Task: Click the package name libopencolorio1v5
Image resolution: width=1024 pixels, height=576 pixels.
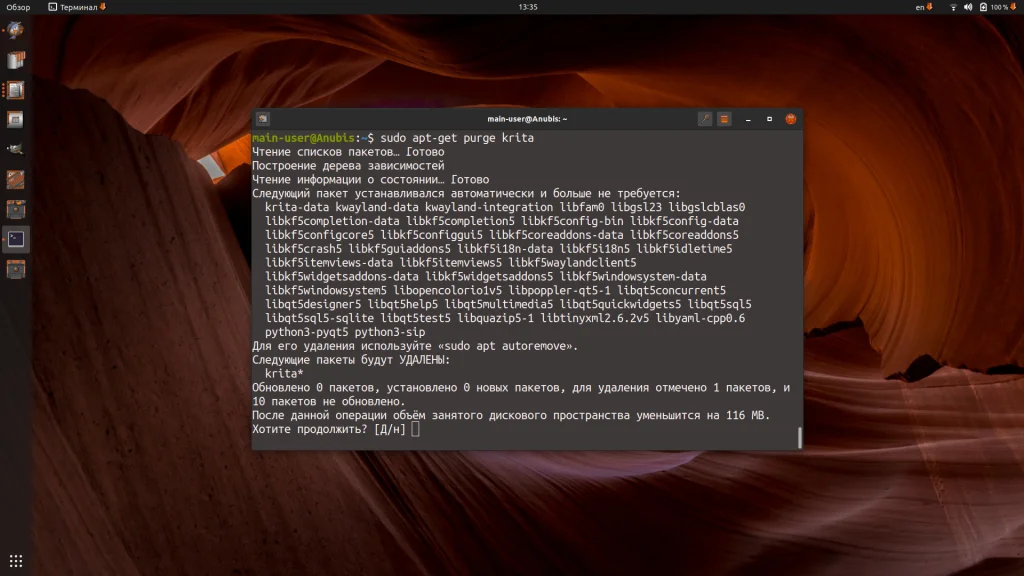Action: [447, 290]
